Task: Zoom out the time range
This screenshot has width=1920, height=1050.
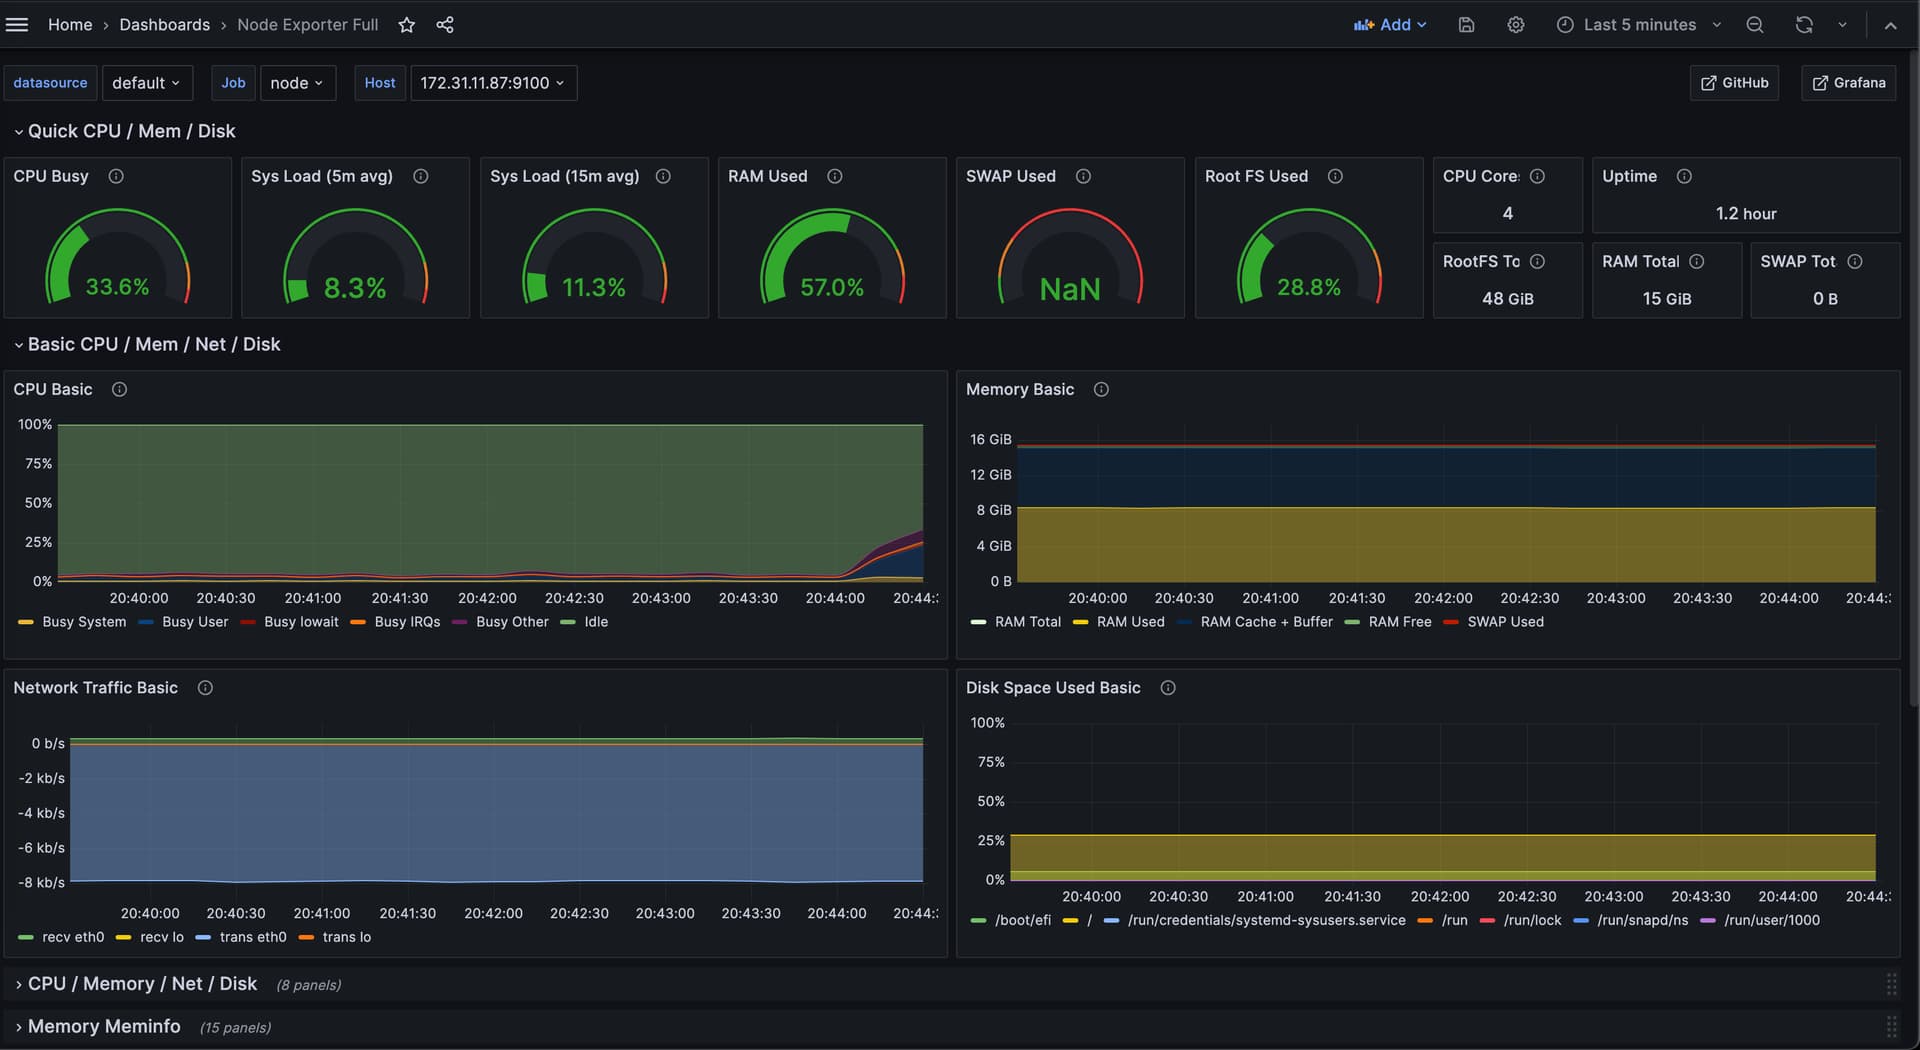Action: 1755,25
